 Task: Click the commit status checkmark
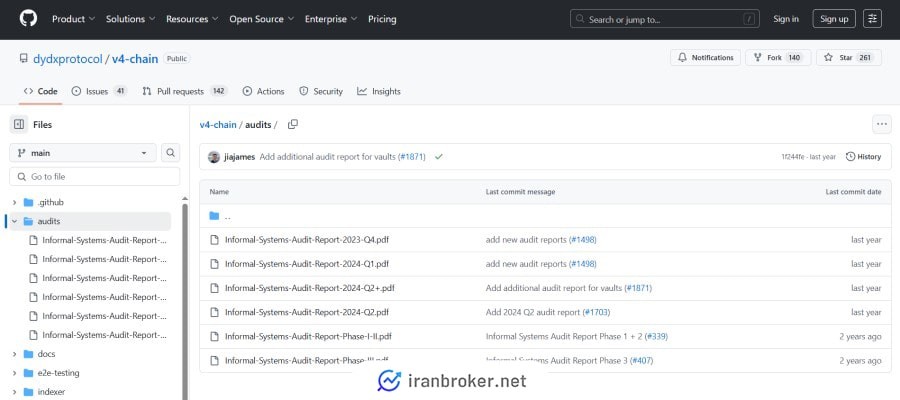pyautogui.click(x=439, y=157)
